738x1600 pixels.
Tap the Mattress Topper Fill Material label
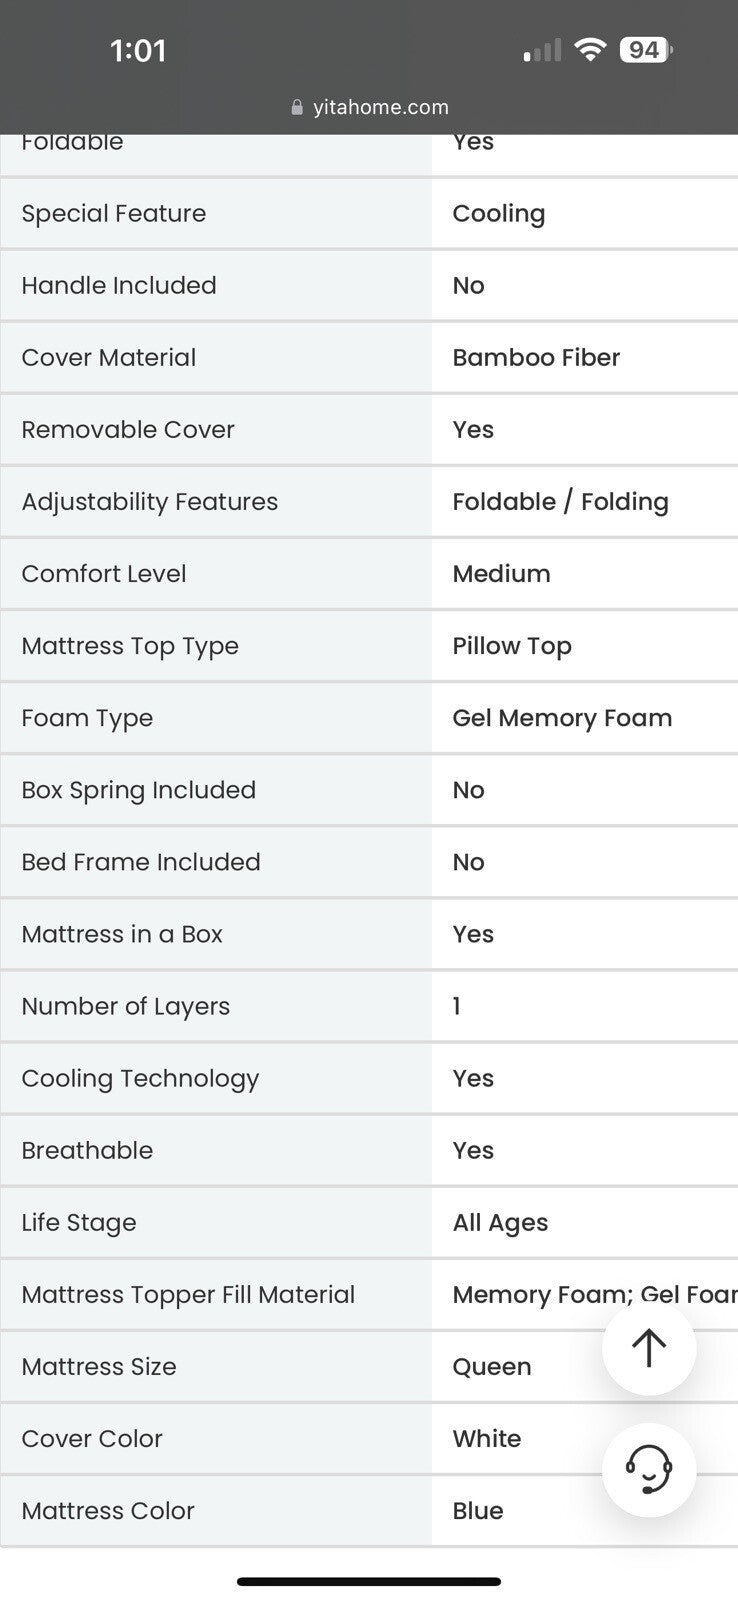(188, 1295)
